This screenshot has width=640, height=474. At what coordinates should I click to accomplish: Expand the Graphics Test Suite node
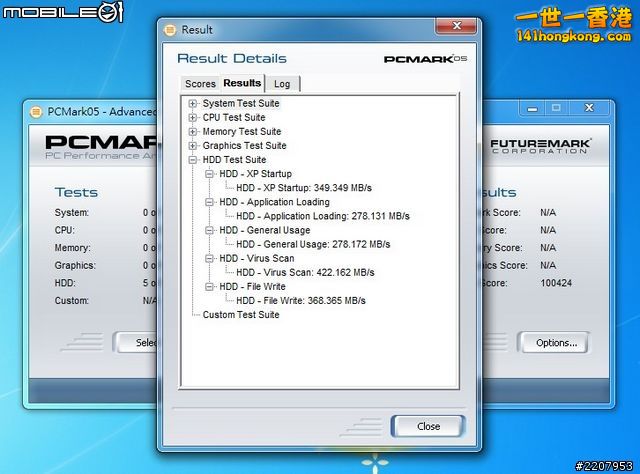[x=193, y=145]
